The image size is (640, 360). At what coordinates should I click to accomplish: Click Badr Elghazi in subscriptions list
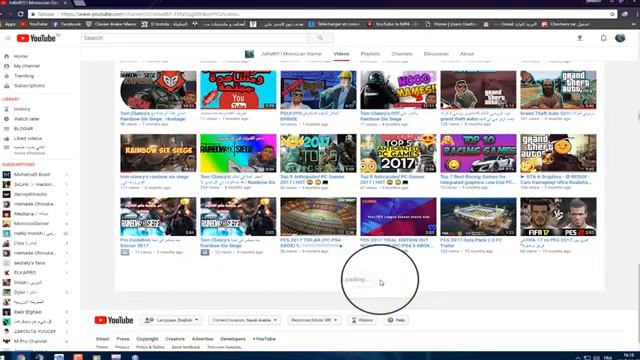click(28, 312)
